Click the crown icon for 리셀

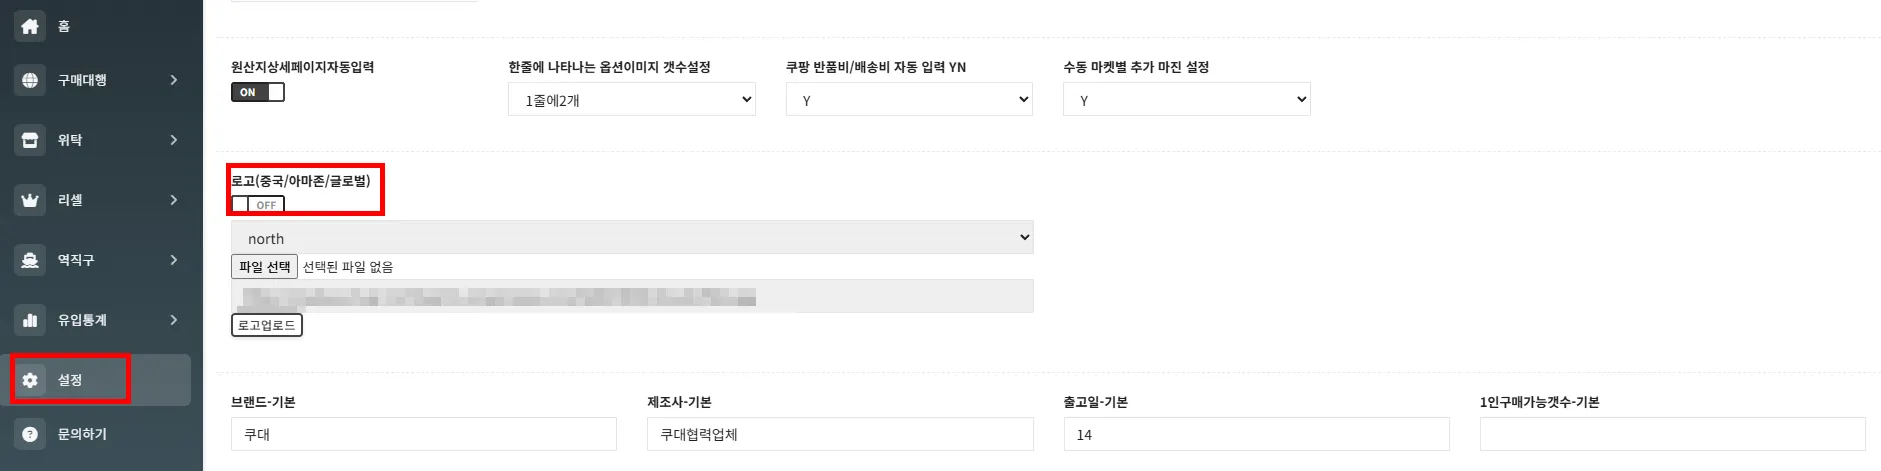(x=30, y=200)
